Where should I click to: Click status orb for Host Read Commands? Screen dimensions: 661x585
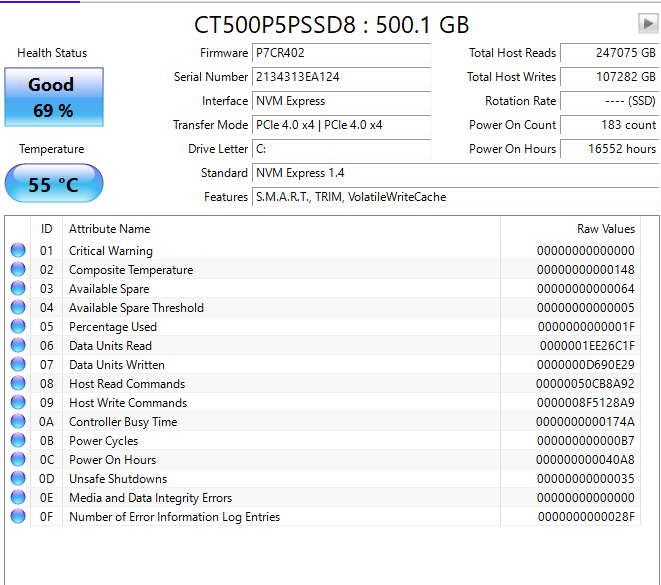[x=18, y=383]
